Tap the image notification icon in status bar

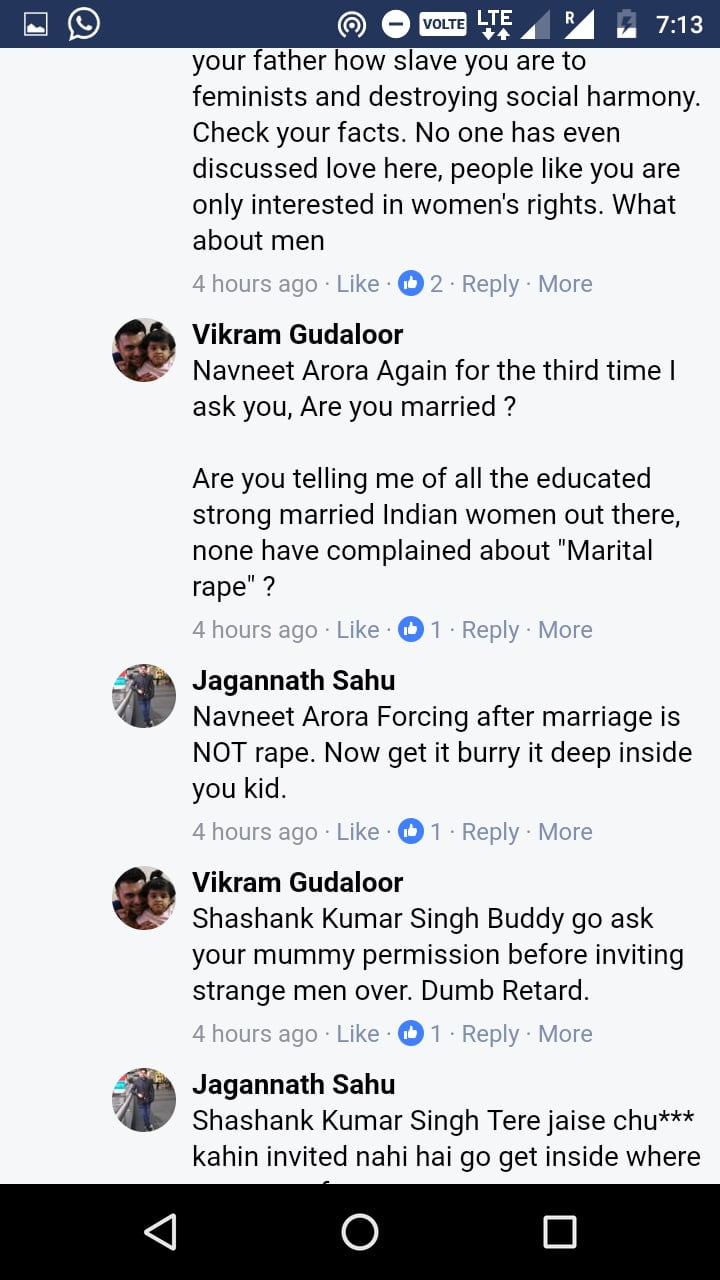[x=35, y=24]
